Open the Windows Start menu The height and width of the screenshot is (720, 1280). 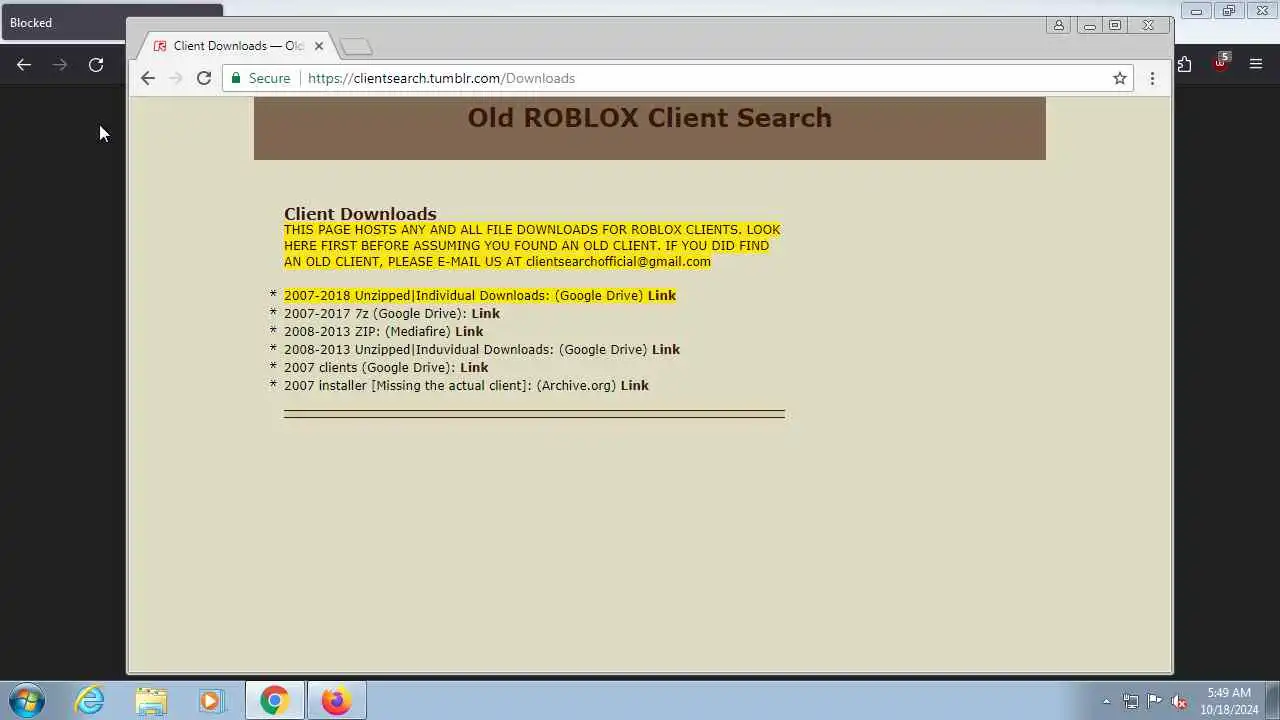(27, 700)
